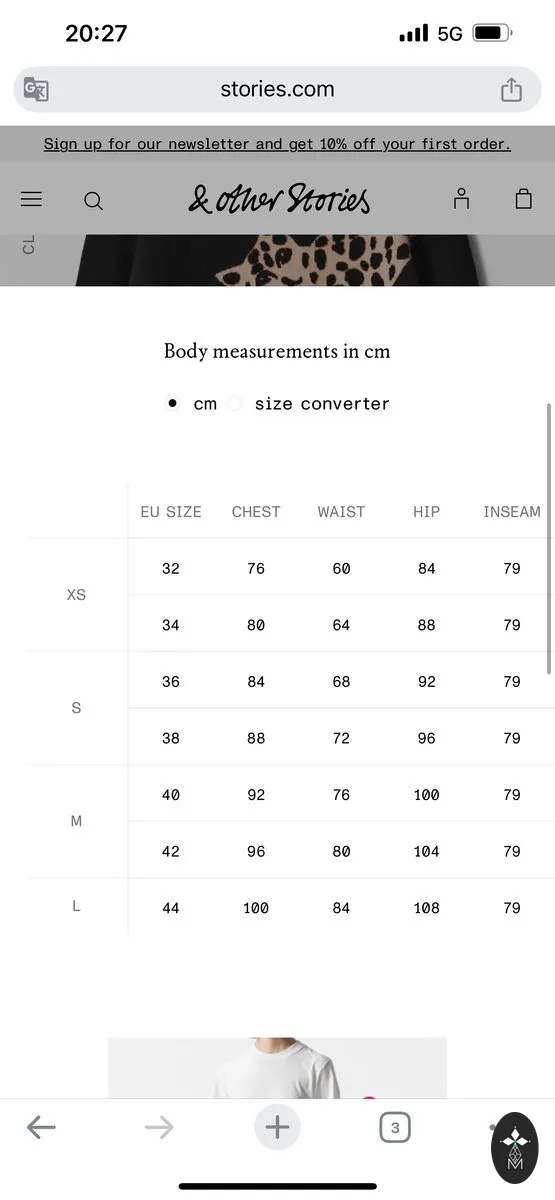Tap the white t-shirt product image
555x1200 pixels.
coord(277,1068)
